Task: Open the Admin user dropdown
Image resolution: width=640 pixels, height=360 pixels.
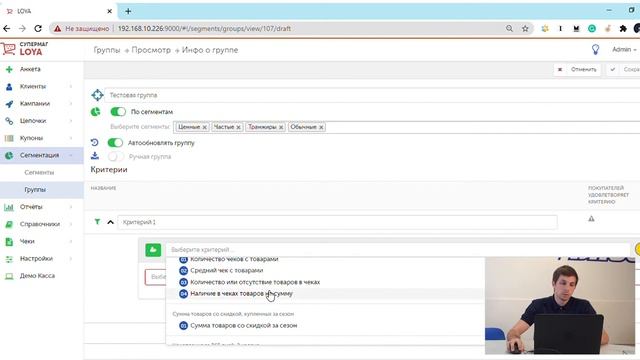Action: (624, 49)
